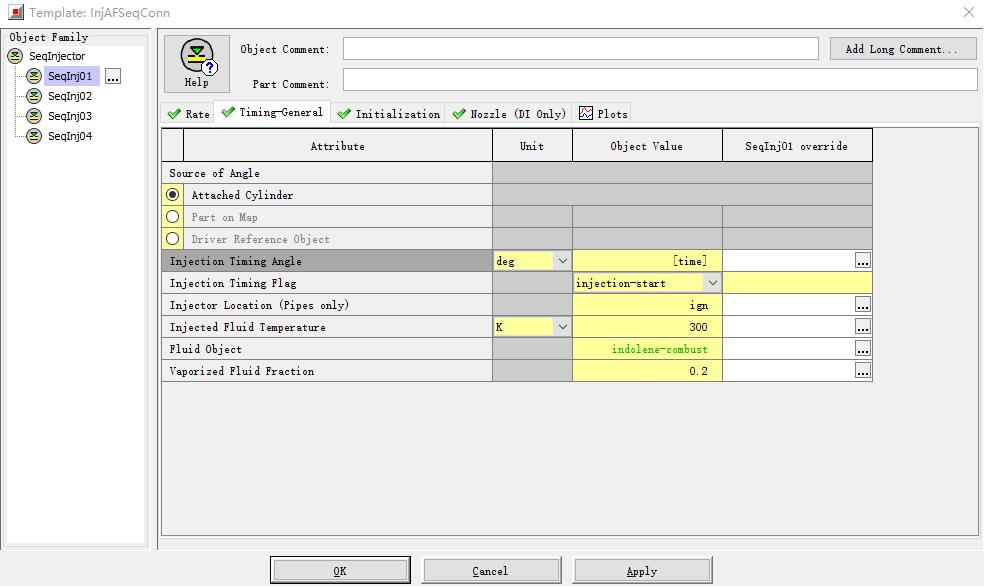Click the Cancel button
This screenshot has width=984, height=586.
tap(491, 570)
